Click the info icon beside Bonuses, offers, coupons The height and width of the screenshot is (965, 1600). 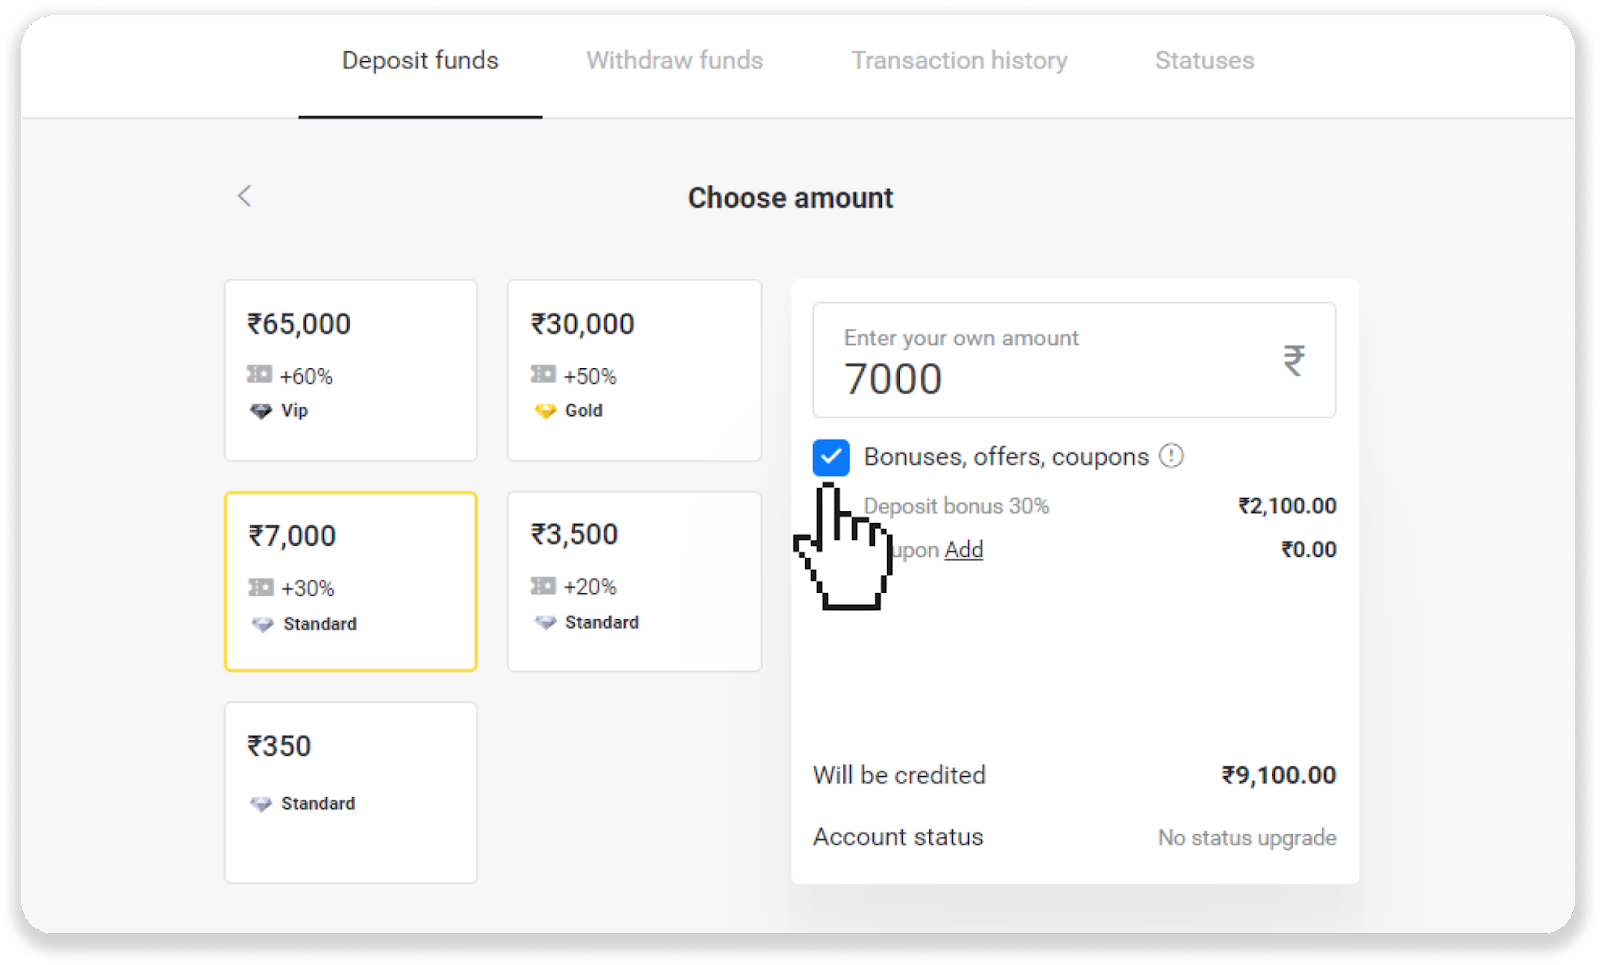point(1171,456)
